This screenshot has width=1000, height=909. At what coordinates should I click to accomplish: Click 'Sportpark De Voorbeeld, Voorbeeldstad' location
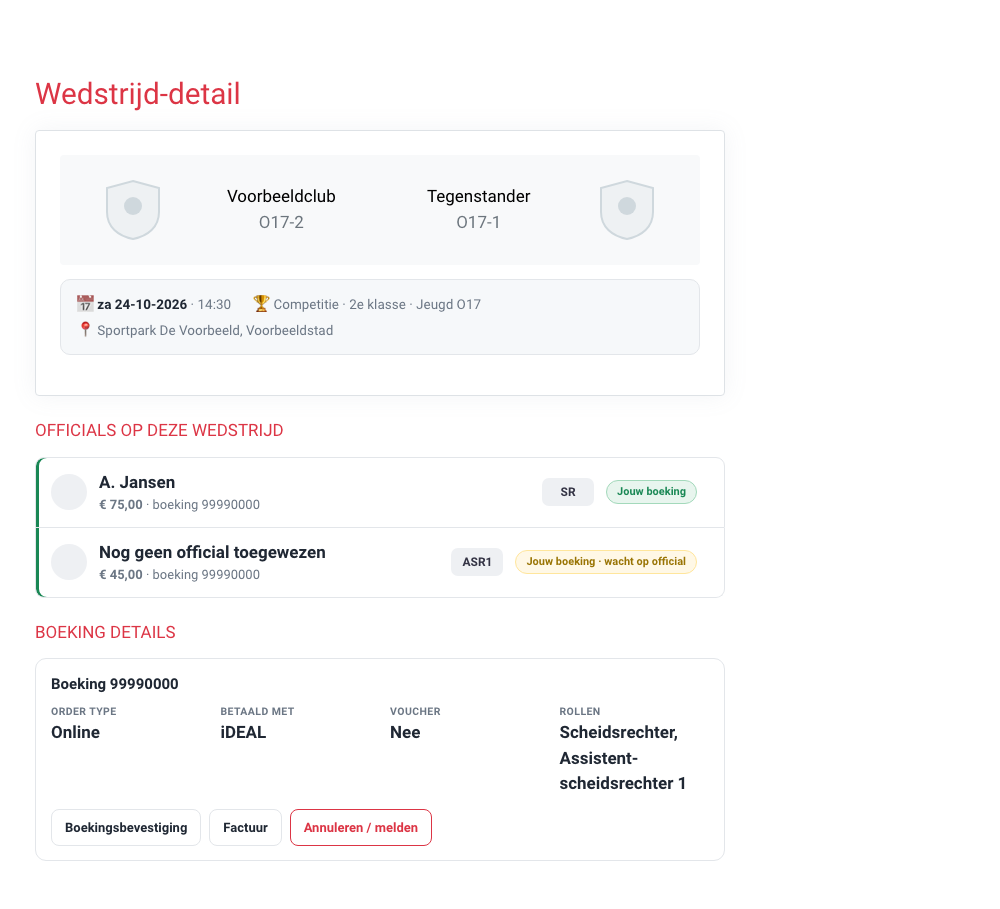click(x=215, y=330)
